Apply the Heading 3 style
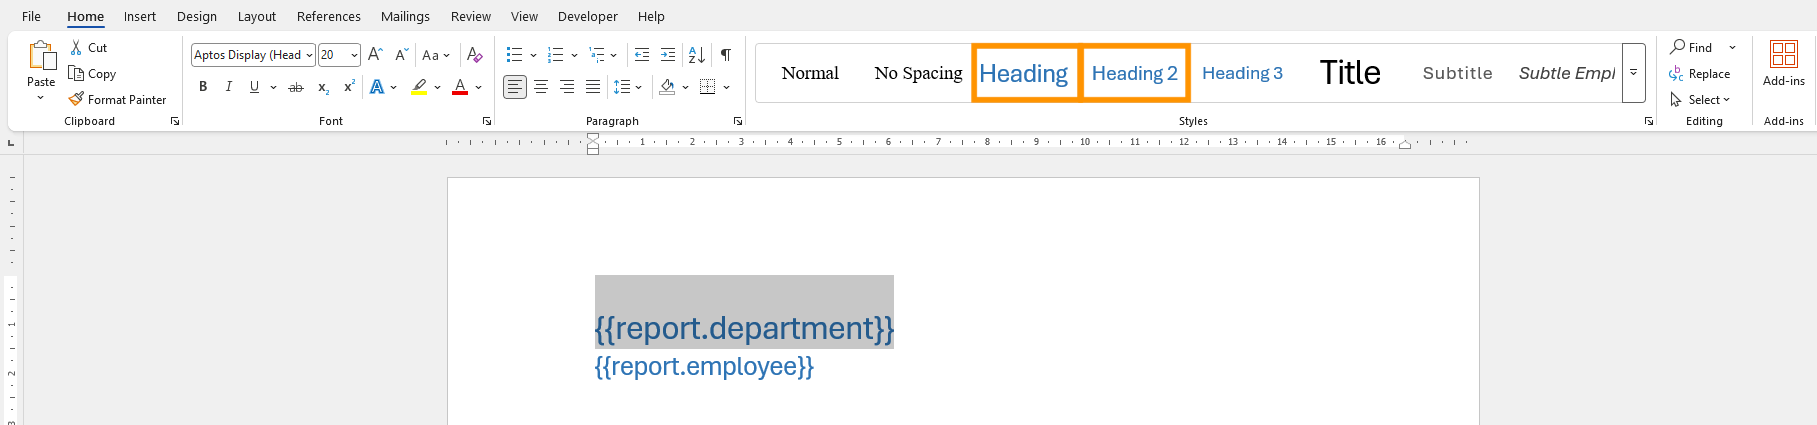 1242,73
